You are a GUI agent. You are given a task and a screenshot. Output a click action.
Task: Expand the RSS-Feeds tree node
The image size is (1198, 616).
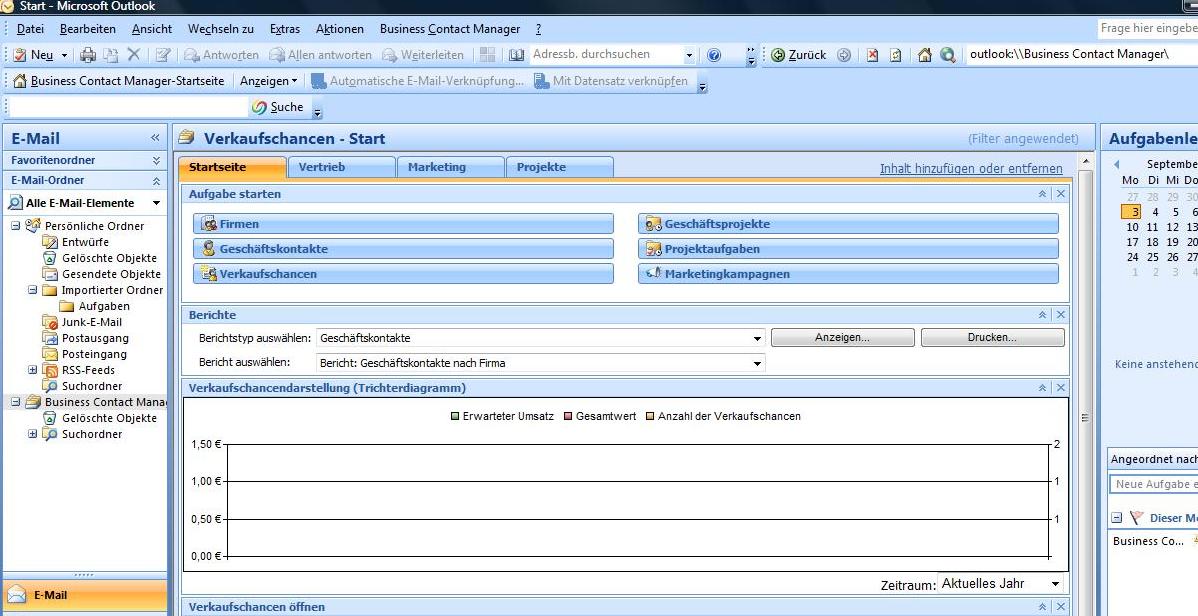click(32, 370)
